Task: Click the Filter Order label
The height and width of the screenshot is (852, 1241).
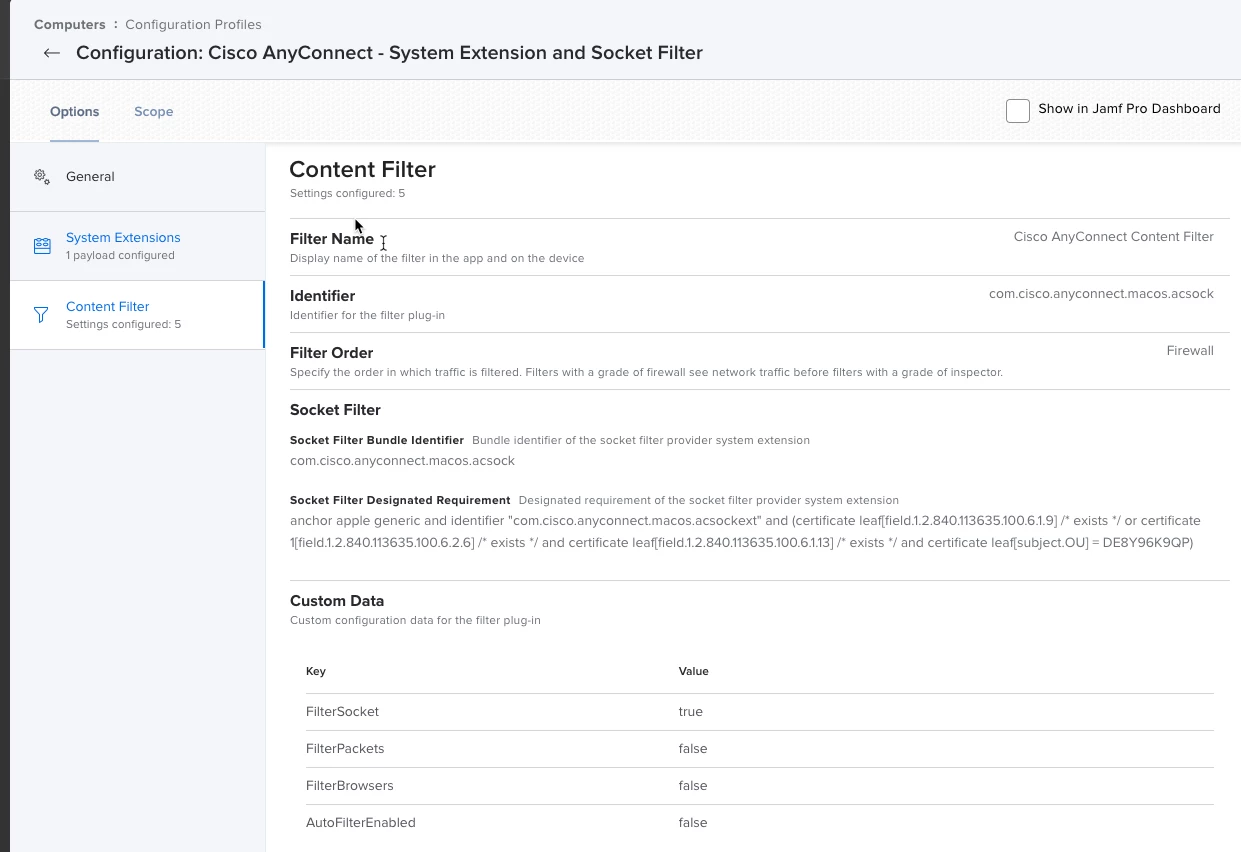Action: click(x=331, y=353)
